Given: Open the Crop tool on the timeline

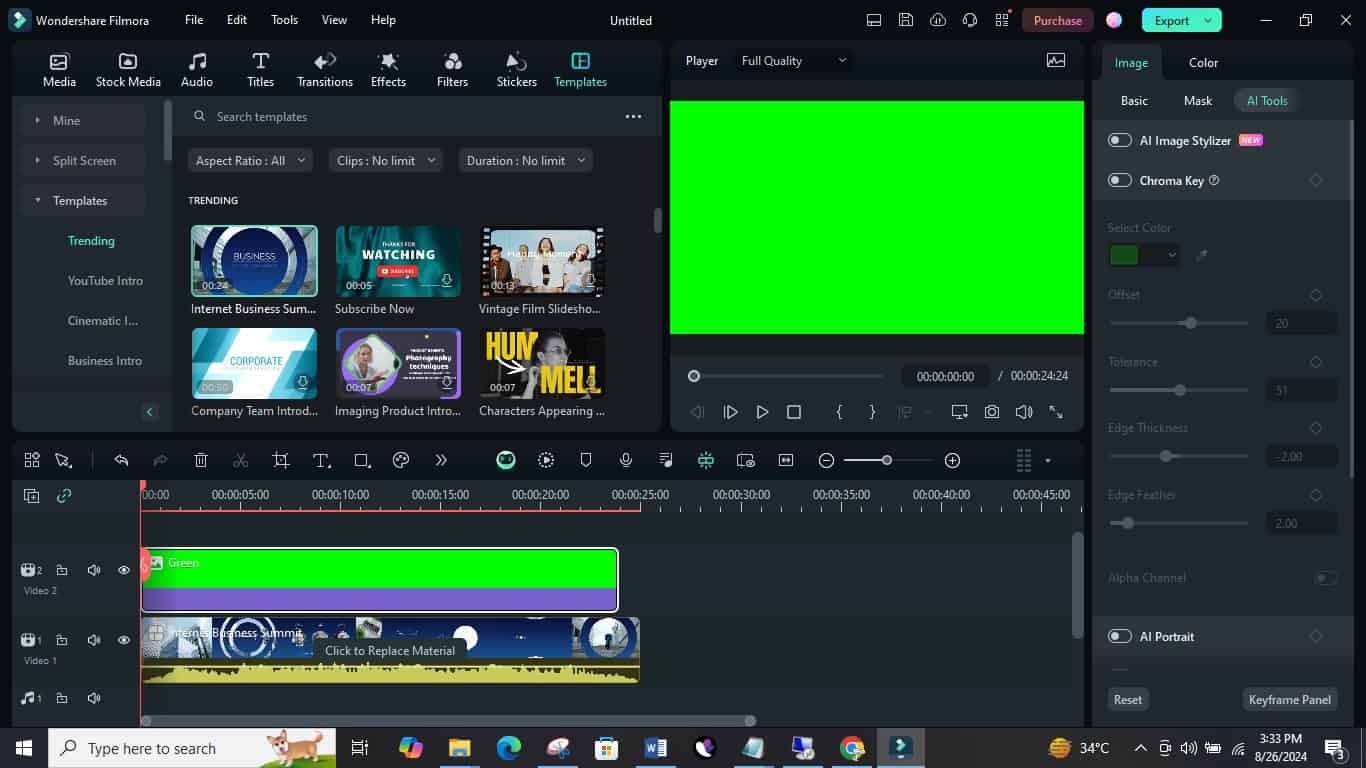Looking at the screenshot, I should (x=280, y=460).
